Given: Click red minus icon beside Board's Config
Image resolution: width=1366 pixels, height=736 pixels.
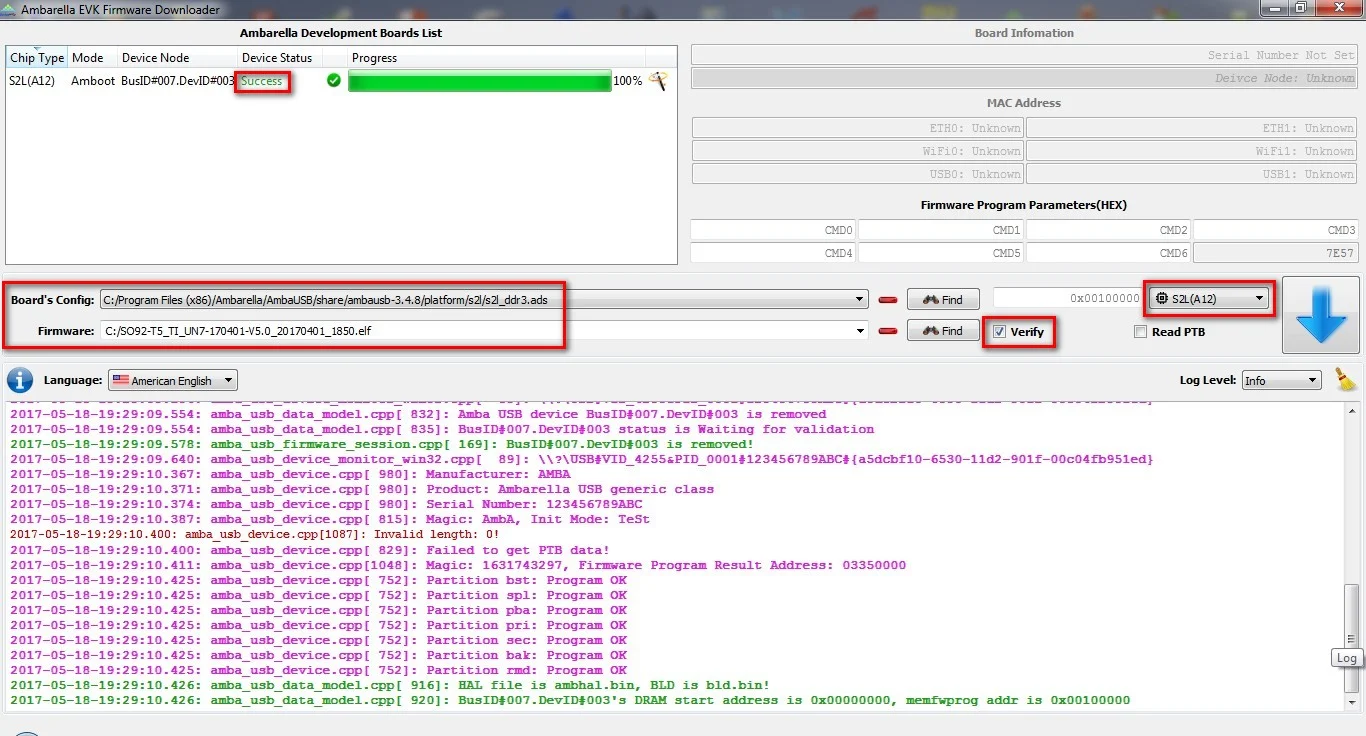Looking at the screenshot, I should pyautogui.click(x=887, y=299).
